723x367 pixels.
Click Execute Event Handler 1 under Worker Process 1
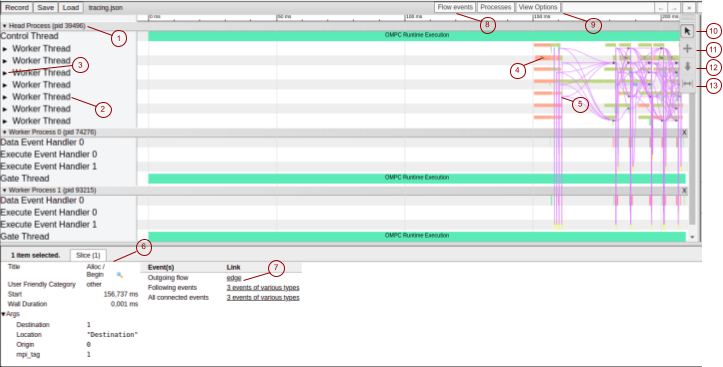[x=49, y=225]
